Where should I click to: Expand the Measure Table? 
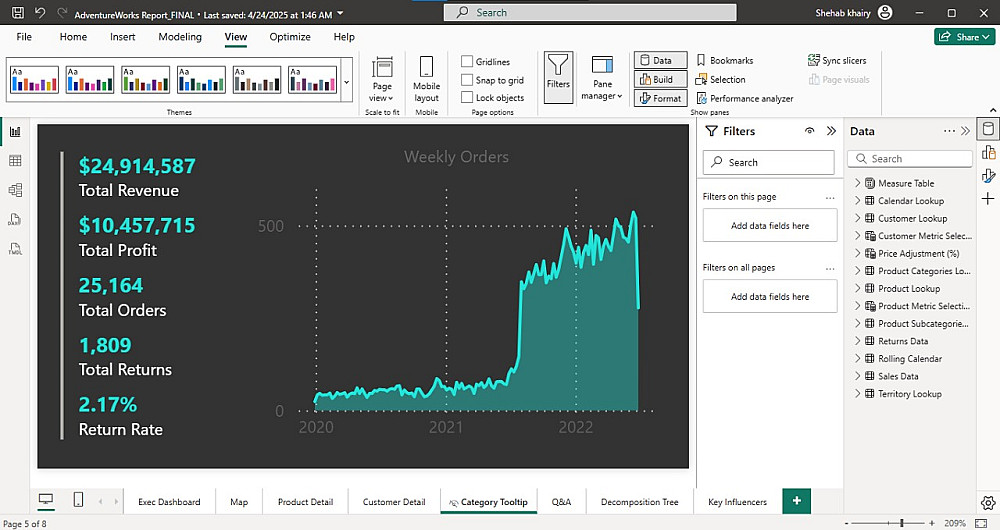pyautogui.click(x=857, y=183)
